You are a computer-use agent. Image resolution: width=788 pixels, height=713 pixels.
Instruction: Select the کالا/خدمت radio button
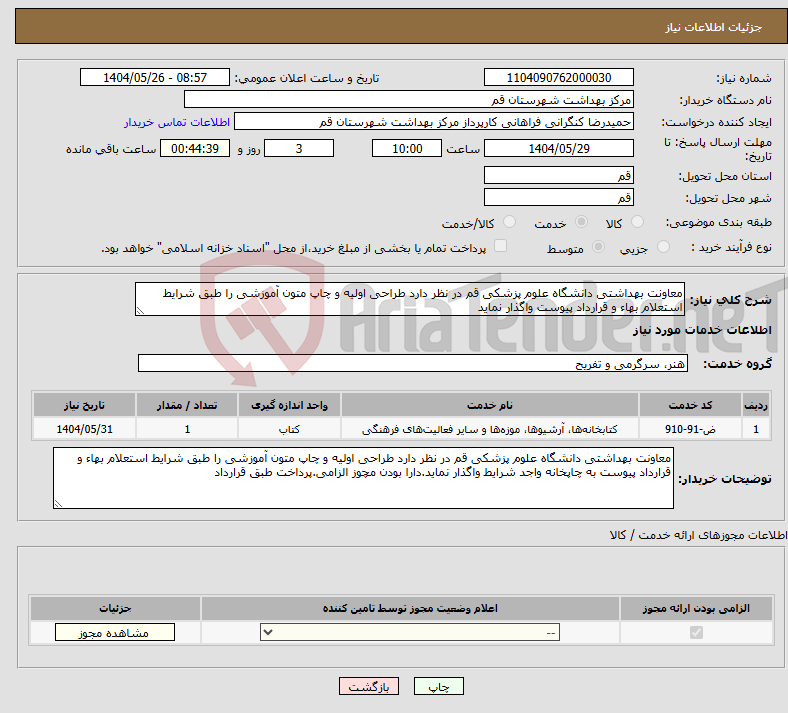[x=509, y=222]
